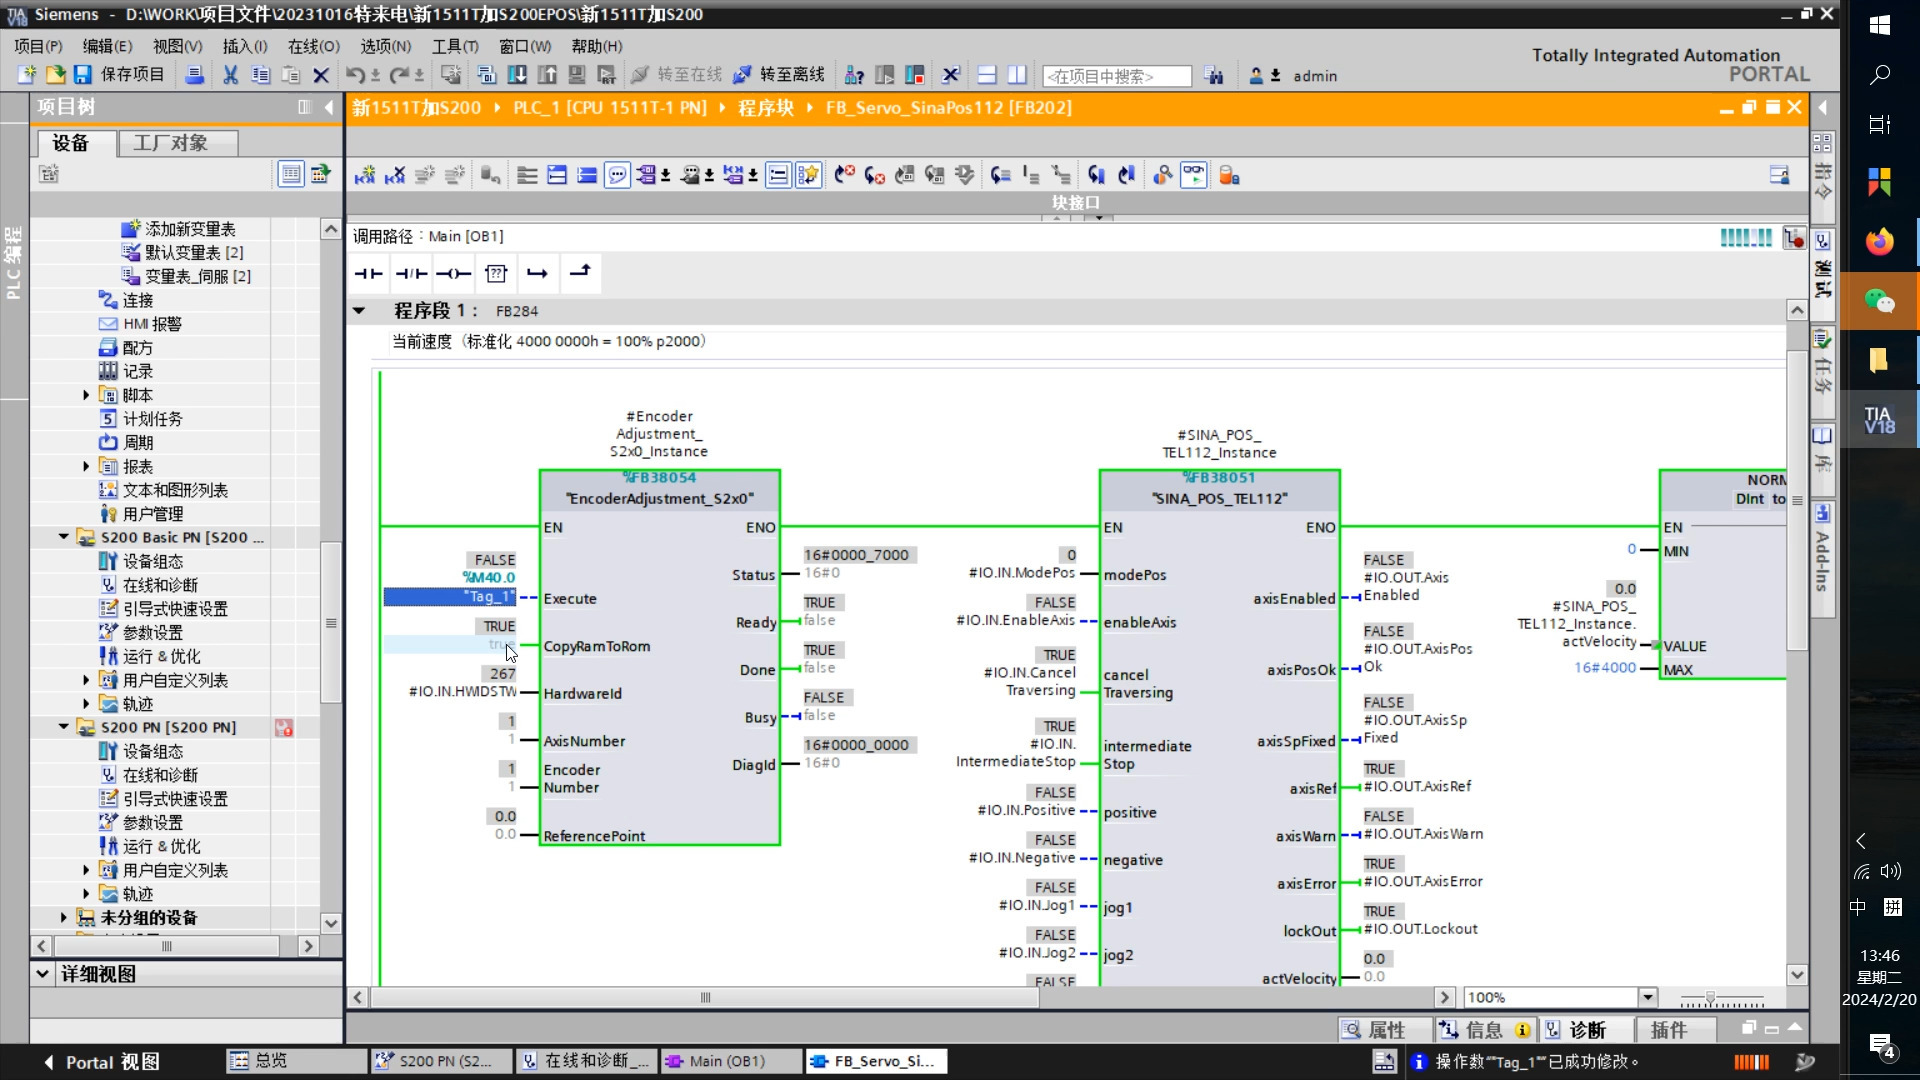Adjust the editor zoom slider
The image size is (1920, 1080).
click(1710, 998)
